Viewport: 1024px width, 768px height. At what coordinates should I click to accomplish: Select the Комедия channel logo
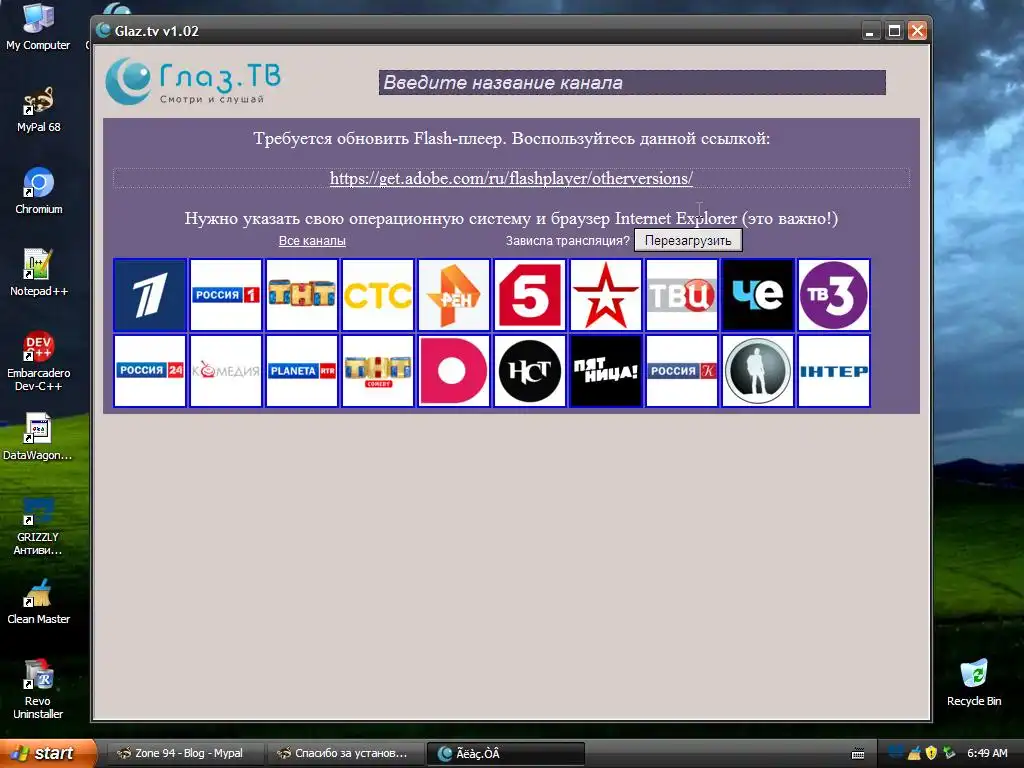click(x=226, y=371)
